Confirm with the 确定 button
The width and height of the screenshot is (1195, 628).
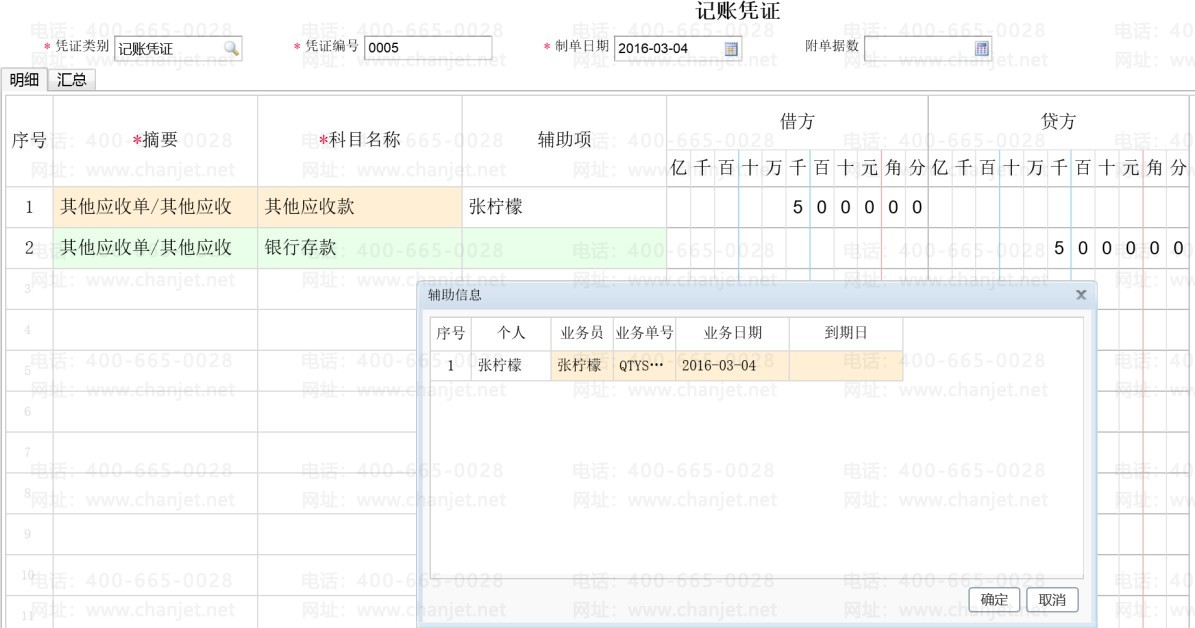tap(994, 600)
